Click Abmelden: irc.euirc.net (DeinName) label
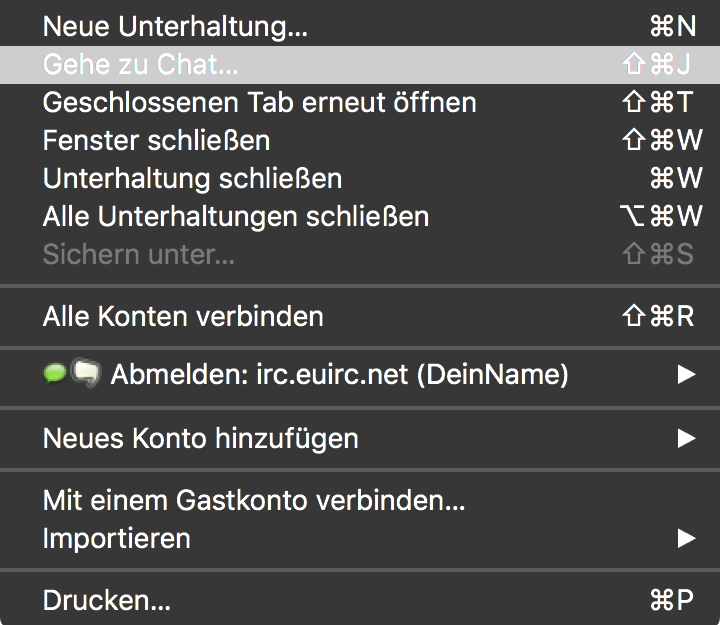Viewport: 720px width, 625px height. (x=339, y=375)
